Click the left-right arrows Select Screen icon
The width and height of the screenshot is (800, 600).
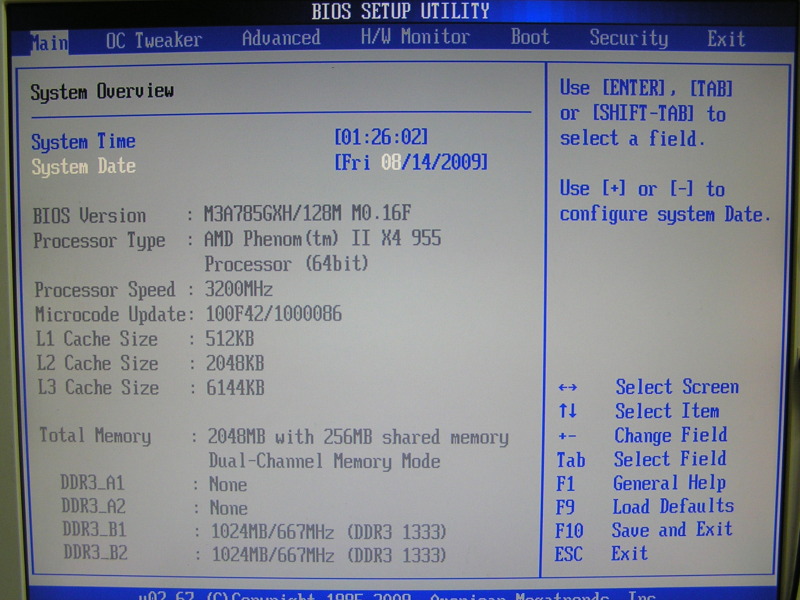coord(567,387)
